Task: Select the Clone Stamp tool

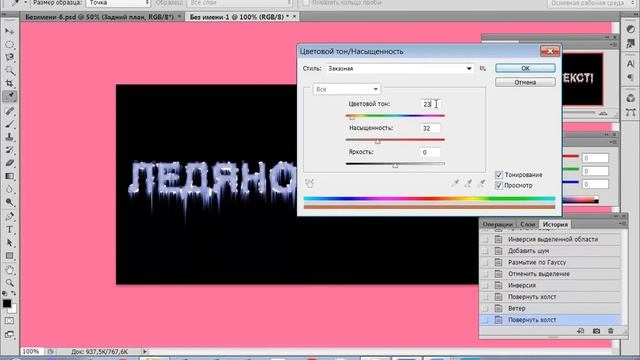Action: coord(10,137)
